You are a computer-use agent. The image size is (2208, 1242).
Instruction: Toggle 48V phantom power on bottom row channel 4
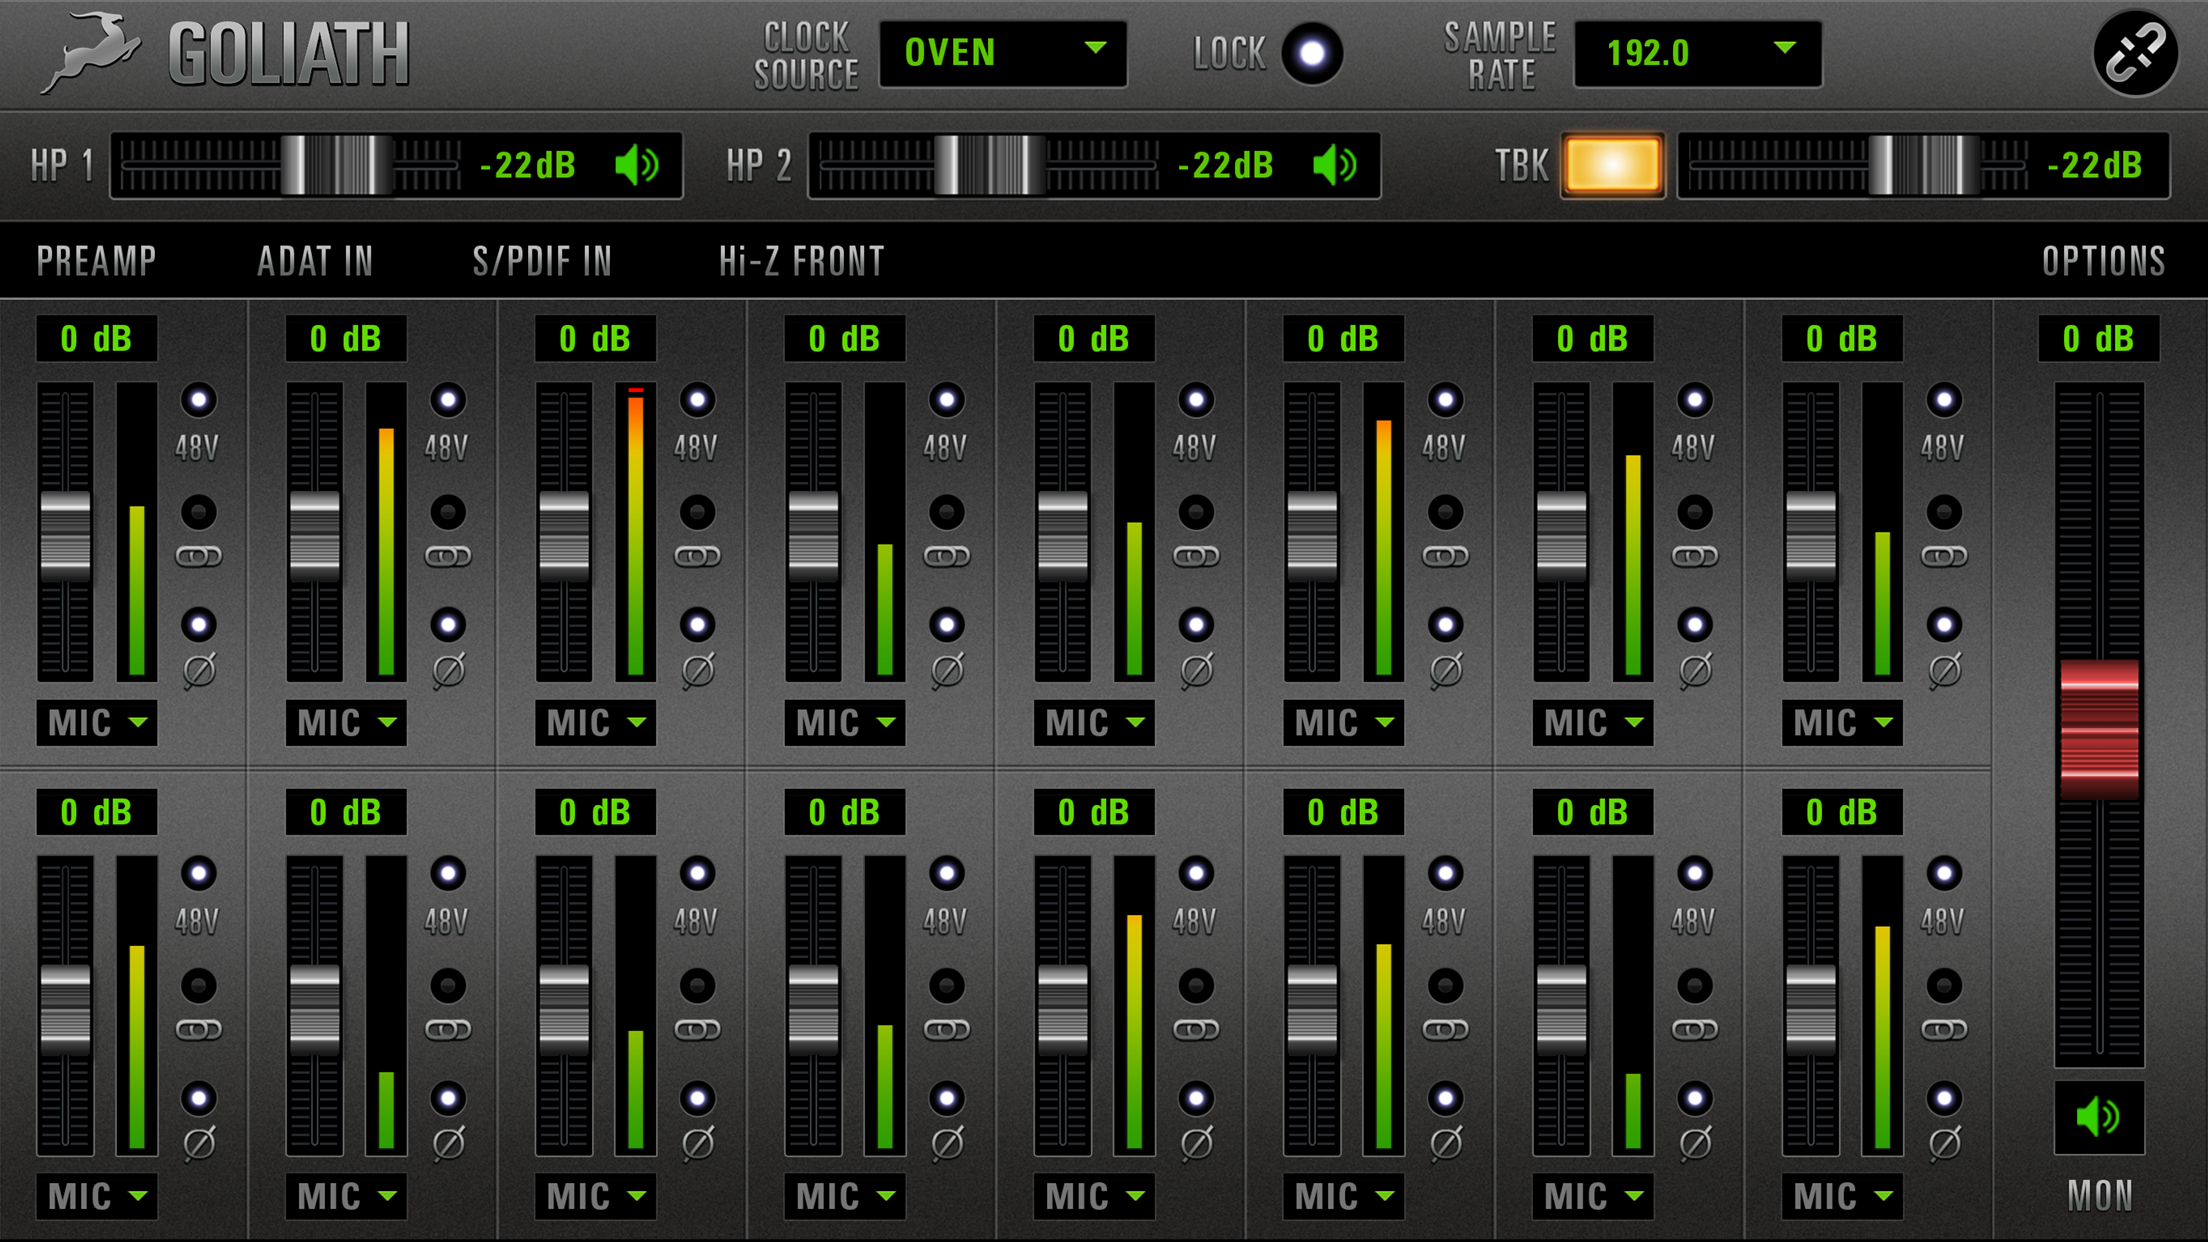(947, 874)
